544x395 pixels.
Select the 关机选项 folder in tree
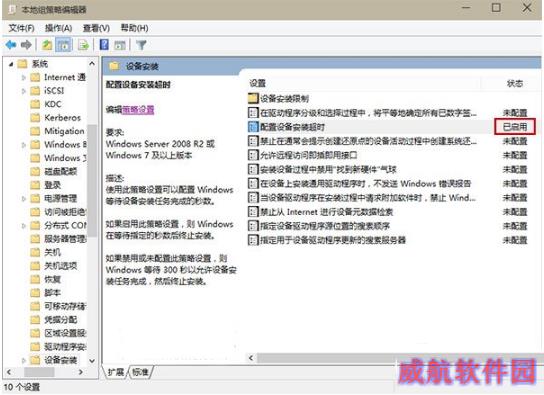[54, 266]
